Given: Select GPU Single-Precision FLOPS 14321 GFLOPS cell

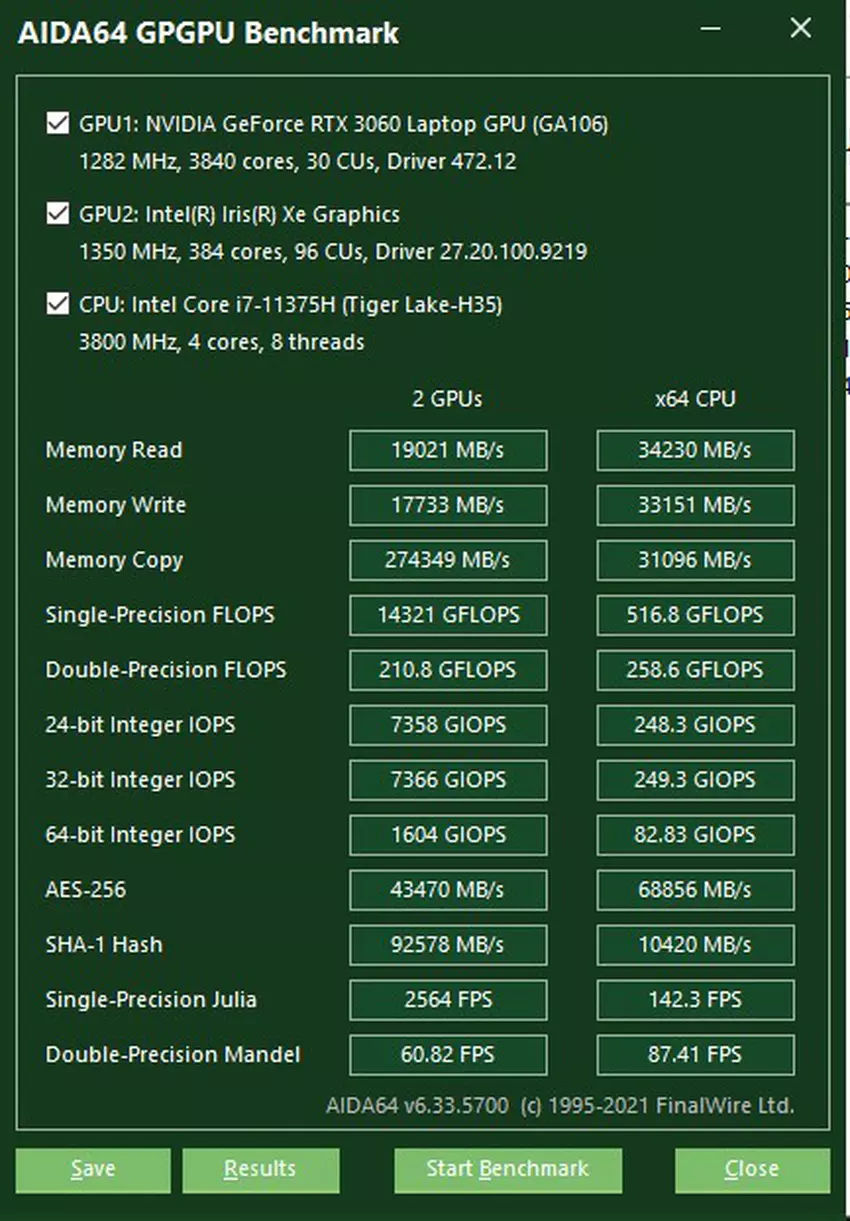Looking at the screenshot, I should pyautogui.click(x=448, y=615).
